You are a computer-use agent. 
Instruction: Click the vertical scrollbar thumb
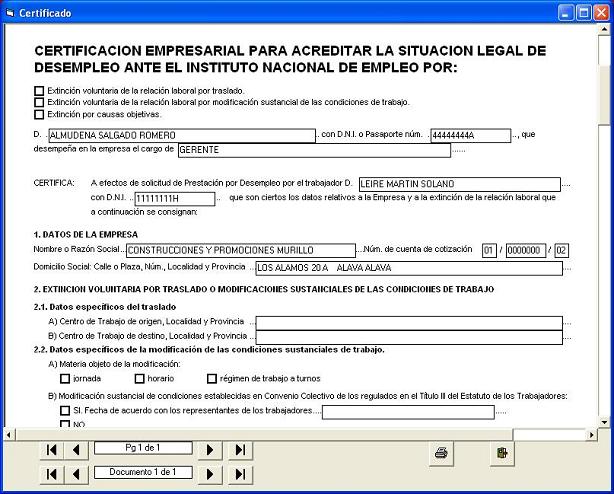click(x=603, y=94)
